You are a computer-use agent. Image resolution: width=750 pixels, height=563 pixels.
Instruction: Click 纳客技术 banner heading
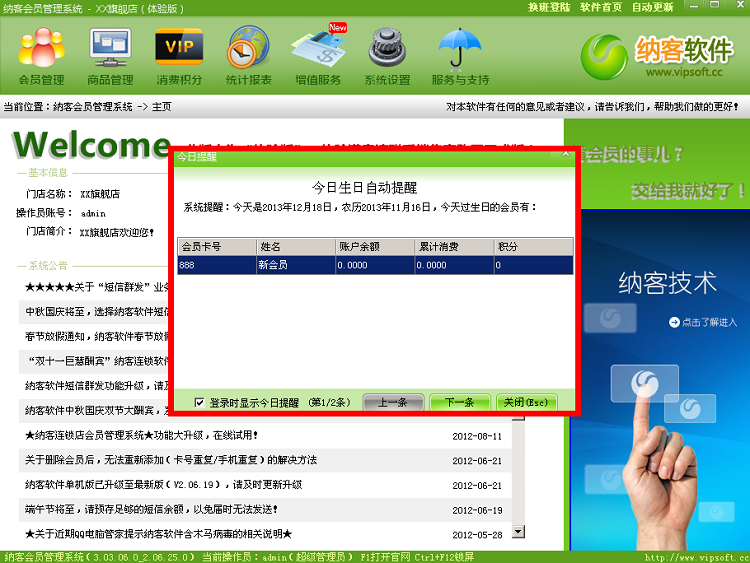[x=667, y=282]
